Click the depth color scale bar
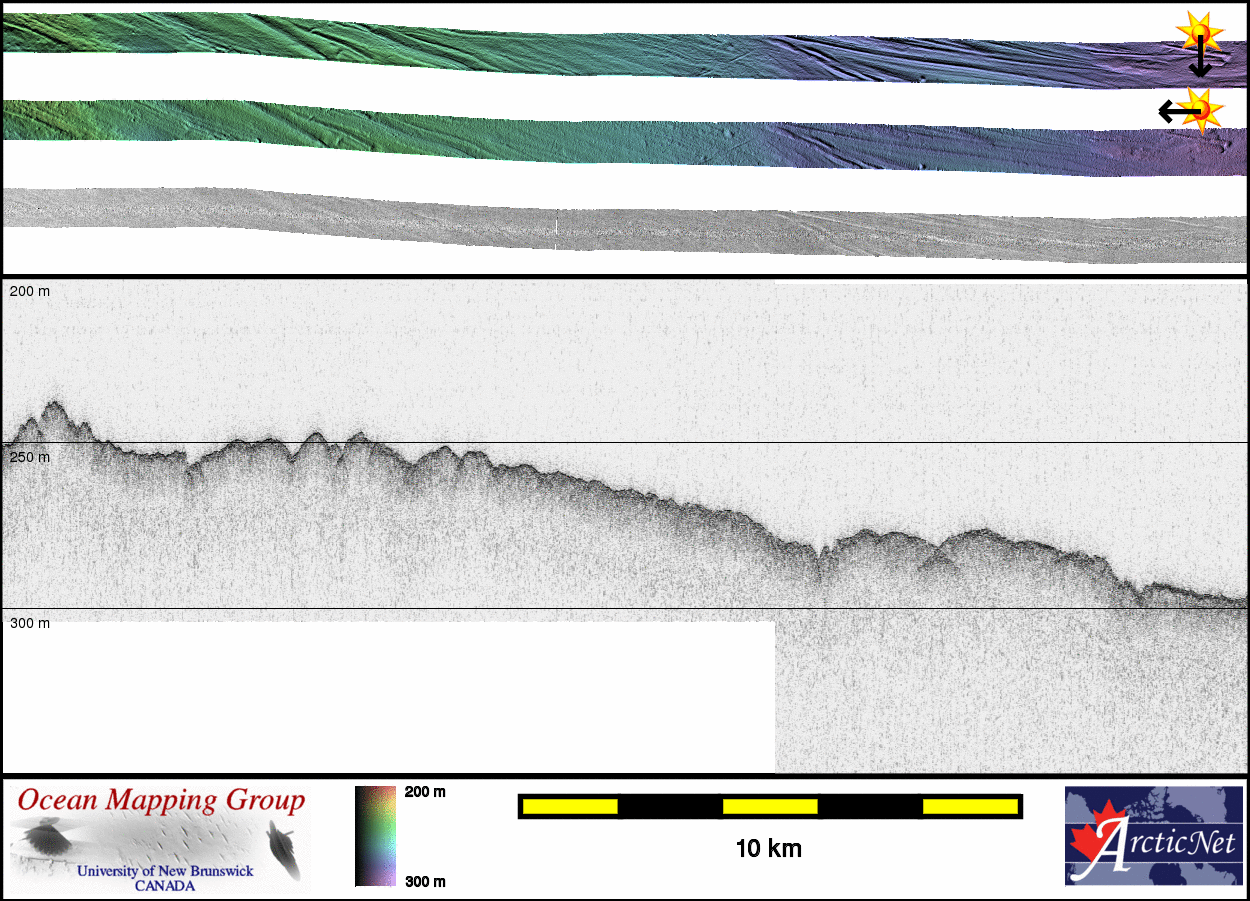This screenshot has width=1250, height=901. coord(375,836)
